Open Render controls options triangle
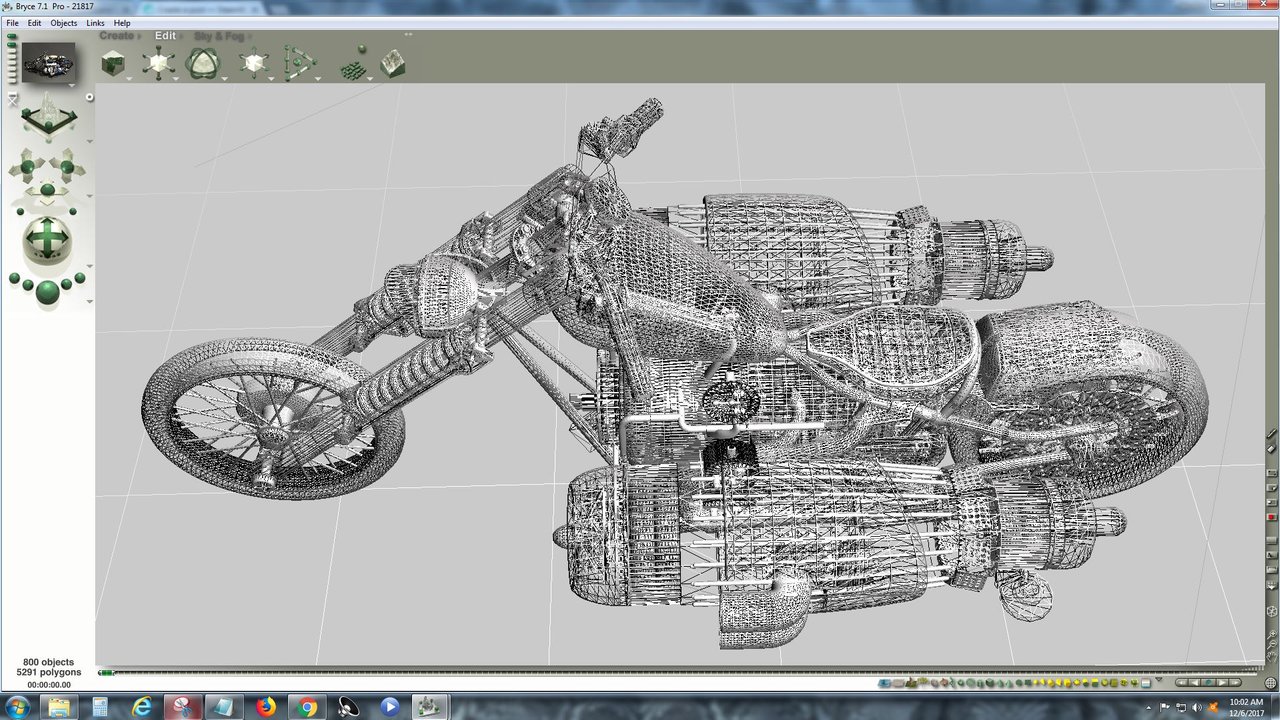This screenshot has width=1280, height=720. pyautogui.click(x=89, y=301)
